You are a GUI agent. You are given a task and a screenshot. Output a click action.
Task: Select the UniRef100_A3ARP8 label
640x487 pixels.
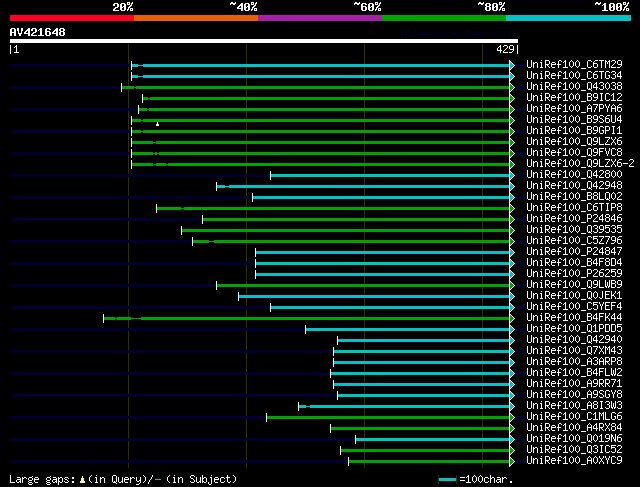click(x=574, y=362)
